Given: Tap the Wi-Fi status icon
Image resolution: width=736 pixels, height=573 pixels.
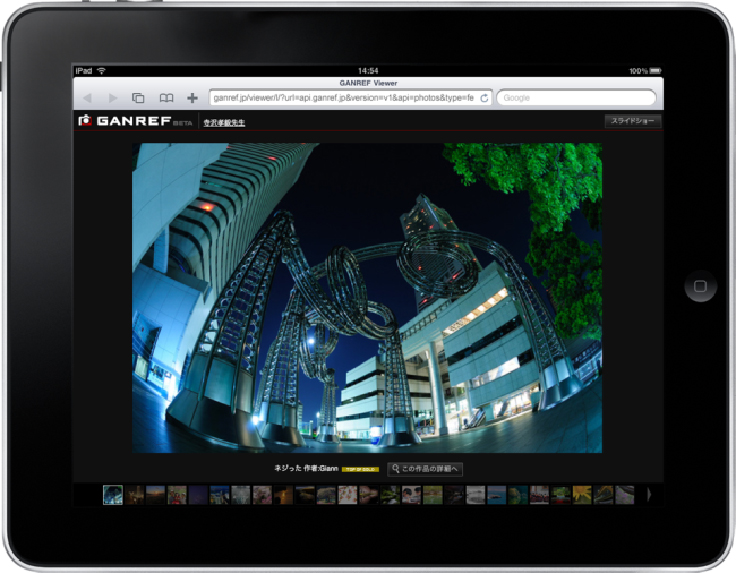Looking at the screenshot, I should tap(101, 71).
